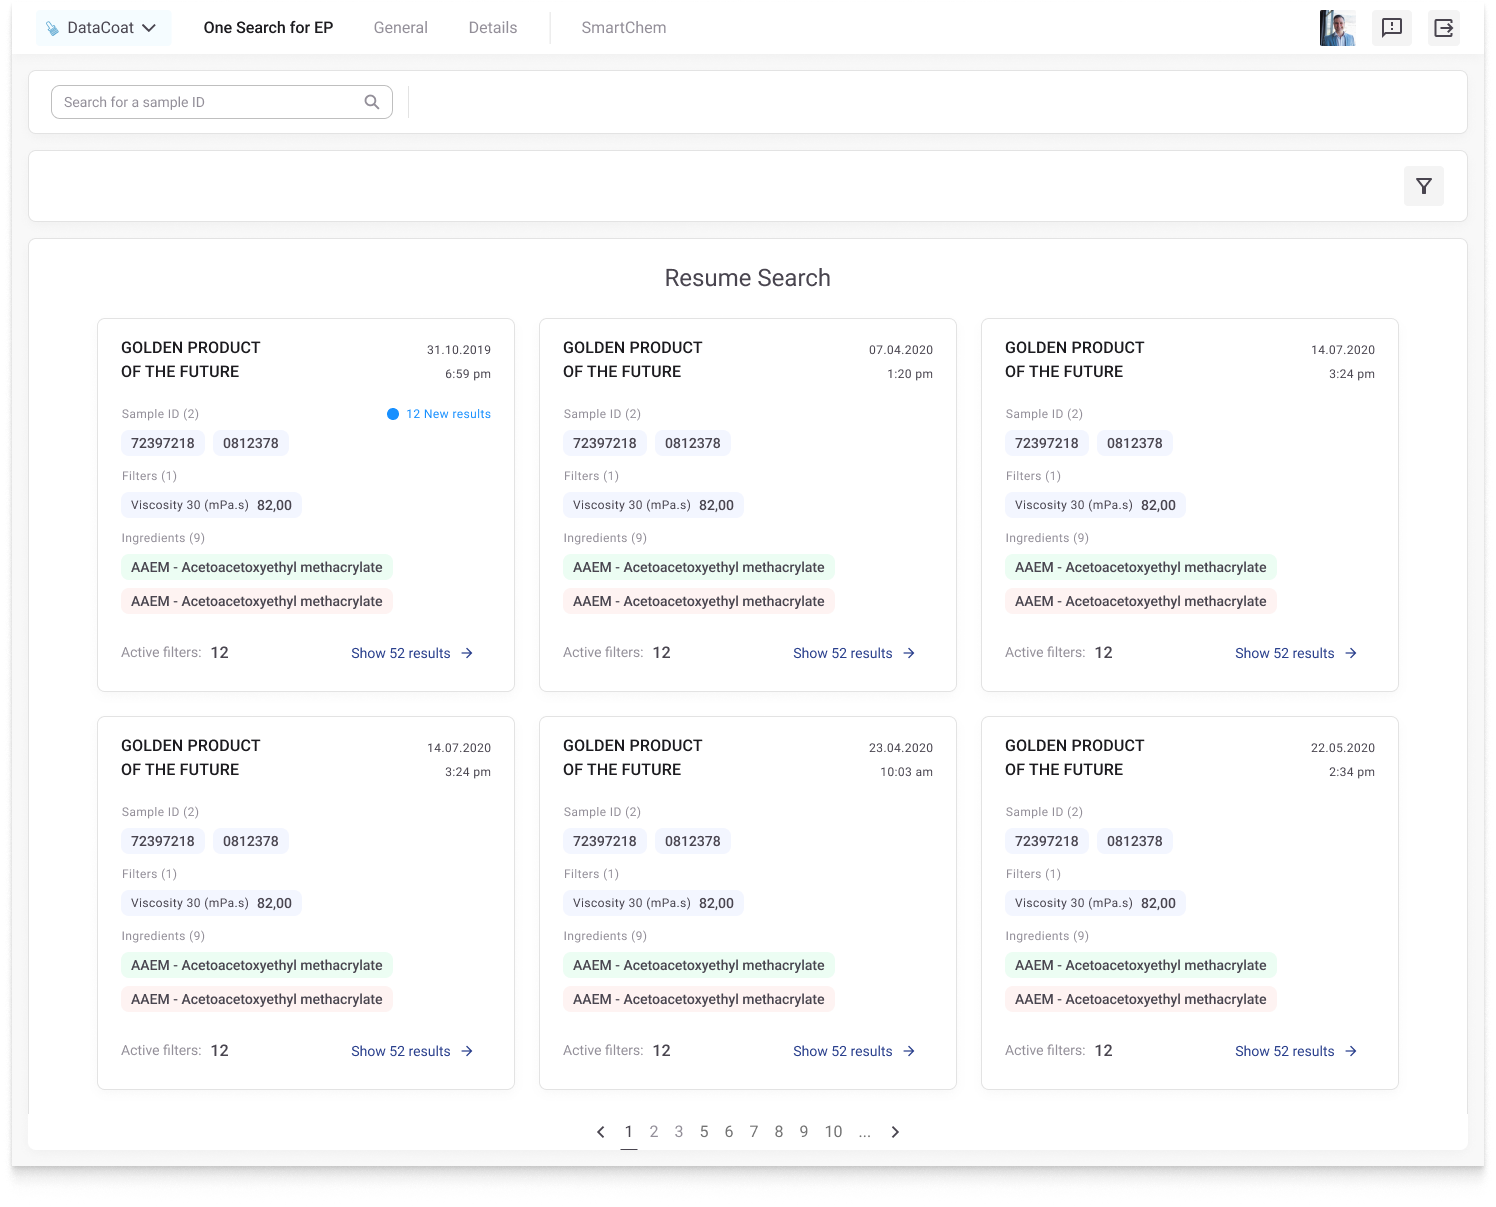The height and width of the screenshot is (1207, 1496).
Task: Open the user profile avatar
Action: pos(1337,28)
